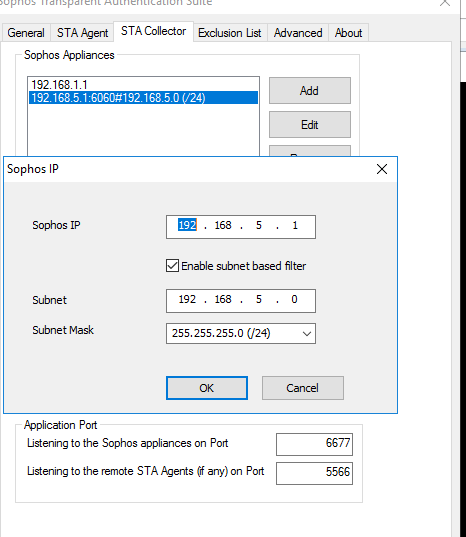Open the About tab
The image size is (466, 537).
click(348, 33)
